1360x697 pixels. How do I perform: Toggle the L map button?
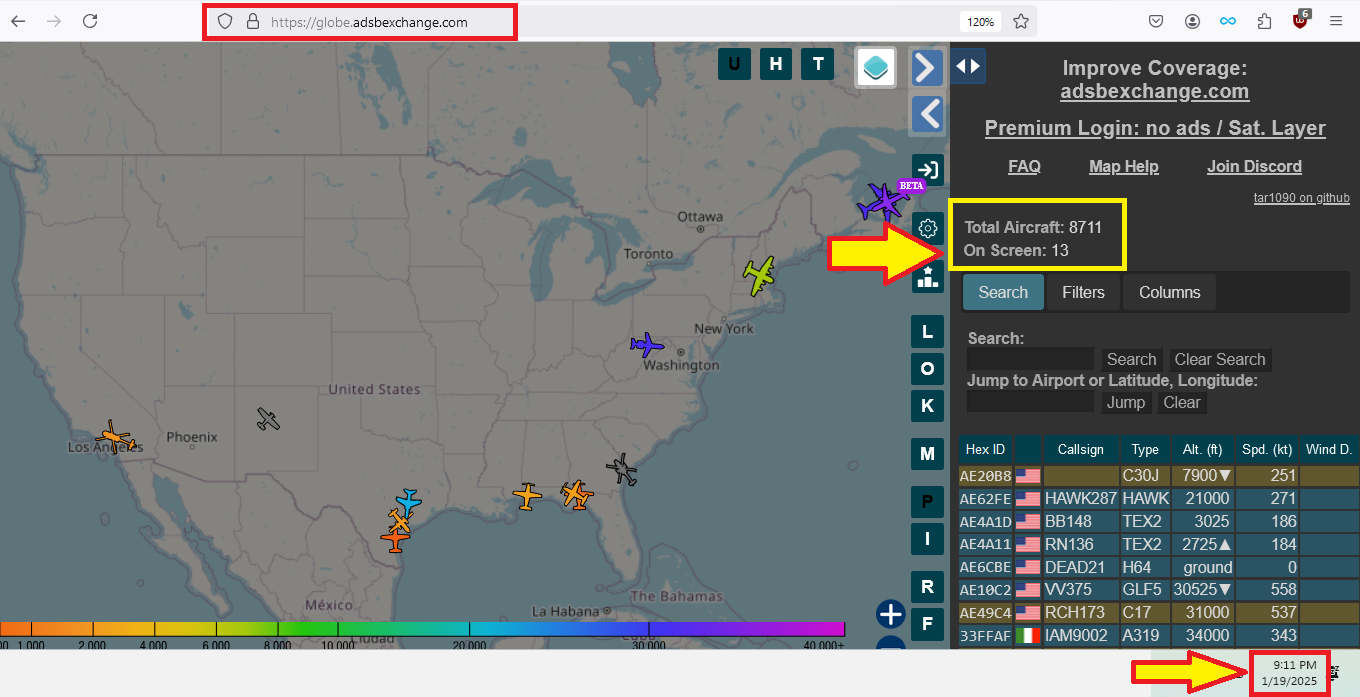[927, 331]
